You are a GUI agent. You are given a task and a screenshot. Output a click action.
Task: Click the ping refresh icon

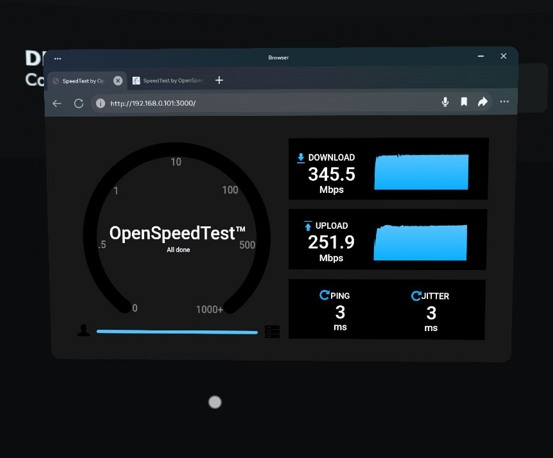pos(324,295)
